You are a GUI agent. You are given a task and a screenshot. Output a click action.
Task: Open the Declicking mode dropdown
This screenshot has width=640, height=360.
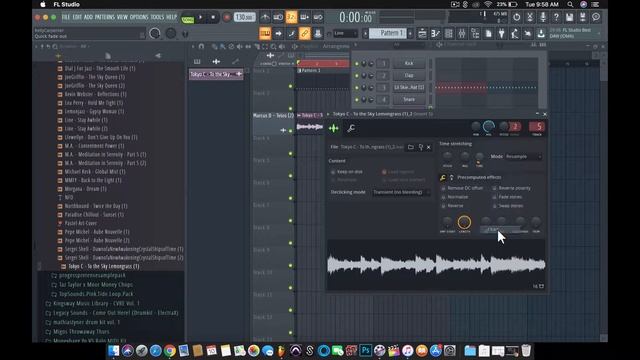coord(401,192)
